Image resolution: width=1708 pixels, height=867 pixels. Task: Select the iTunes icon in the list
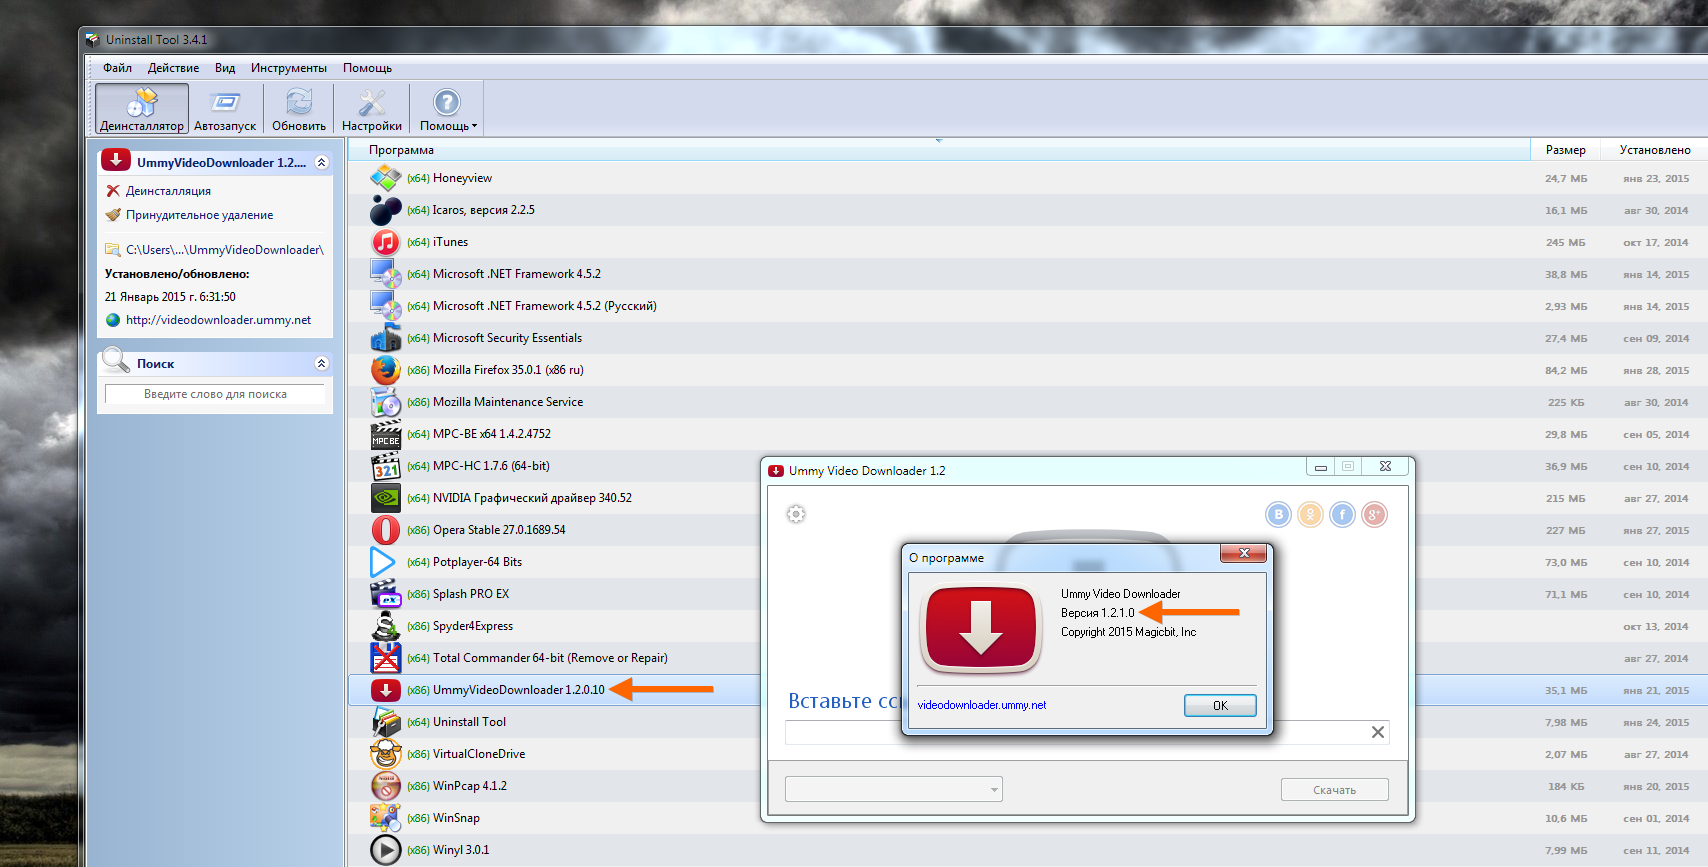pos(385,242)
